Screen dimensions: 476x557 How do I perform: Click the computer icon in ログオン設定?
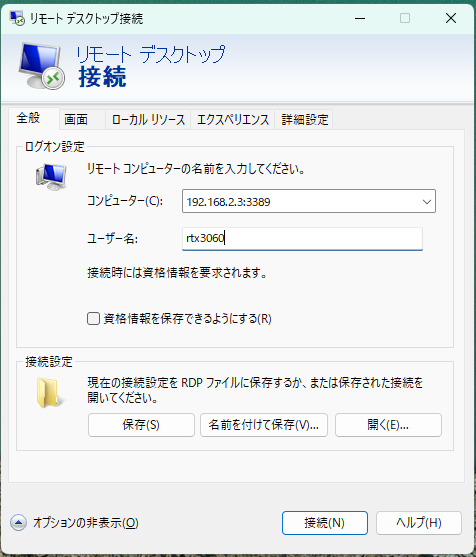[x=51, y=177]
